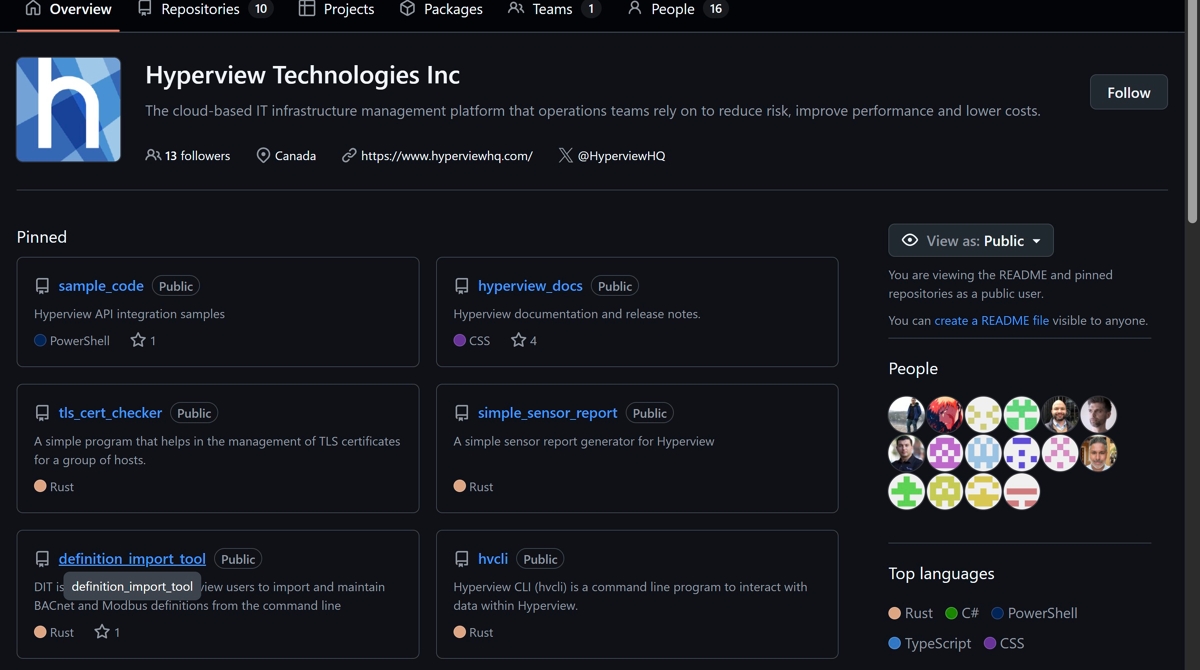Image resolution: width=1200 pixels, height=670 pixels.
Task: Open the Packages tab
Action: [x=441, y=9]
